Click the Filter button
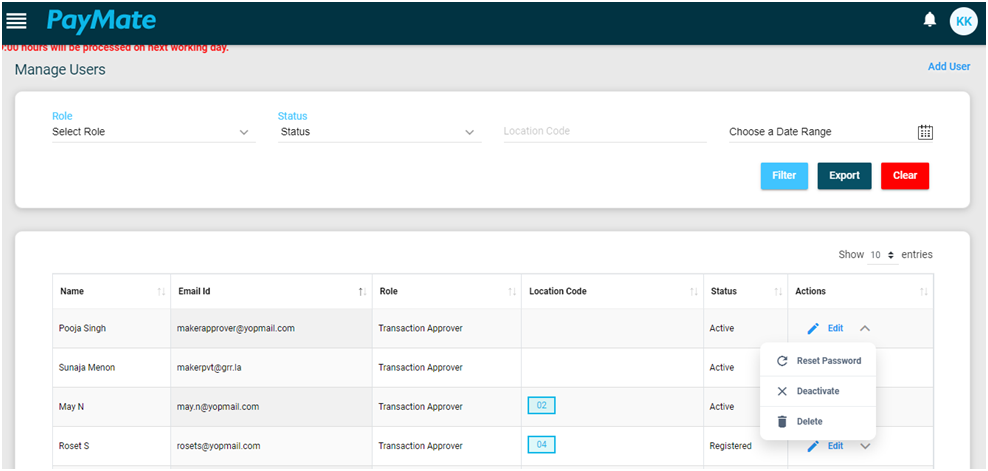This screenshot has height=471, width=988. click(784, 176)
